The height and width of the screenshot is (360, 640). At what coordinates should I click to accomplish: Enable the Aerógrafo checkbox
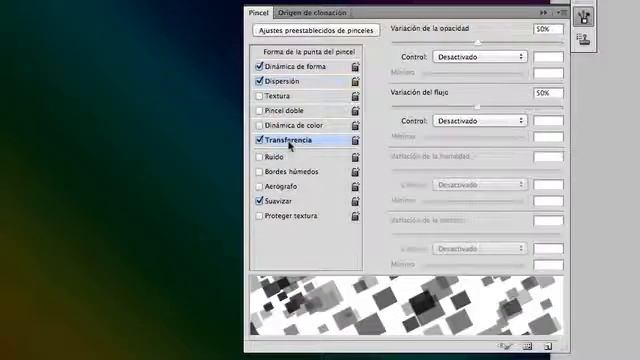(259, 187)
